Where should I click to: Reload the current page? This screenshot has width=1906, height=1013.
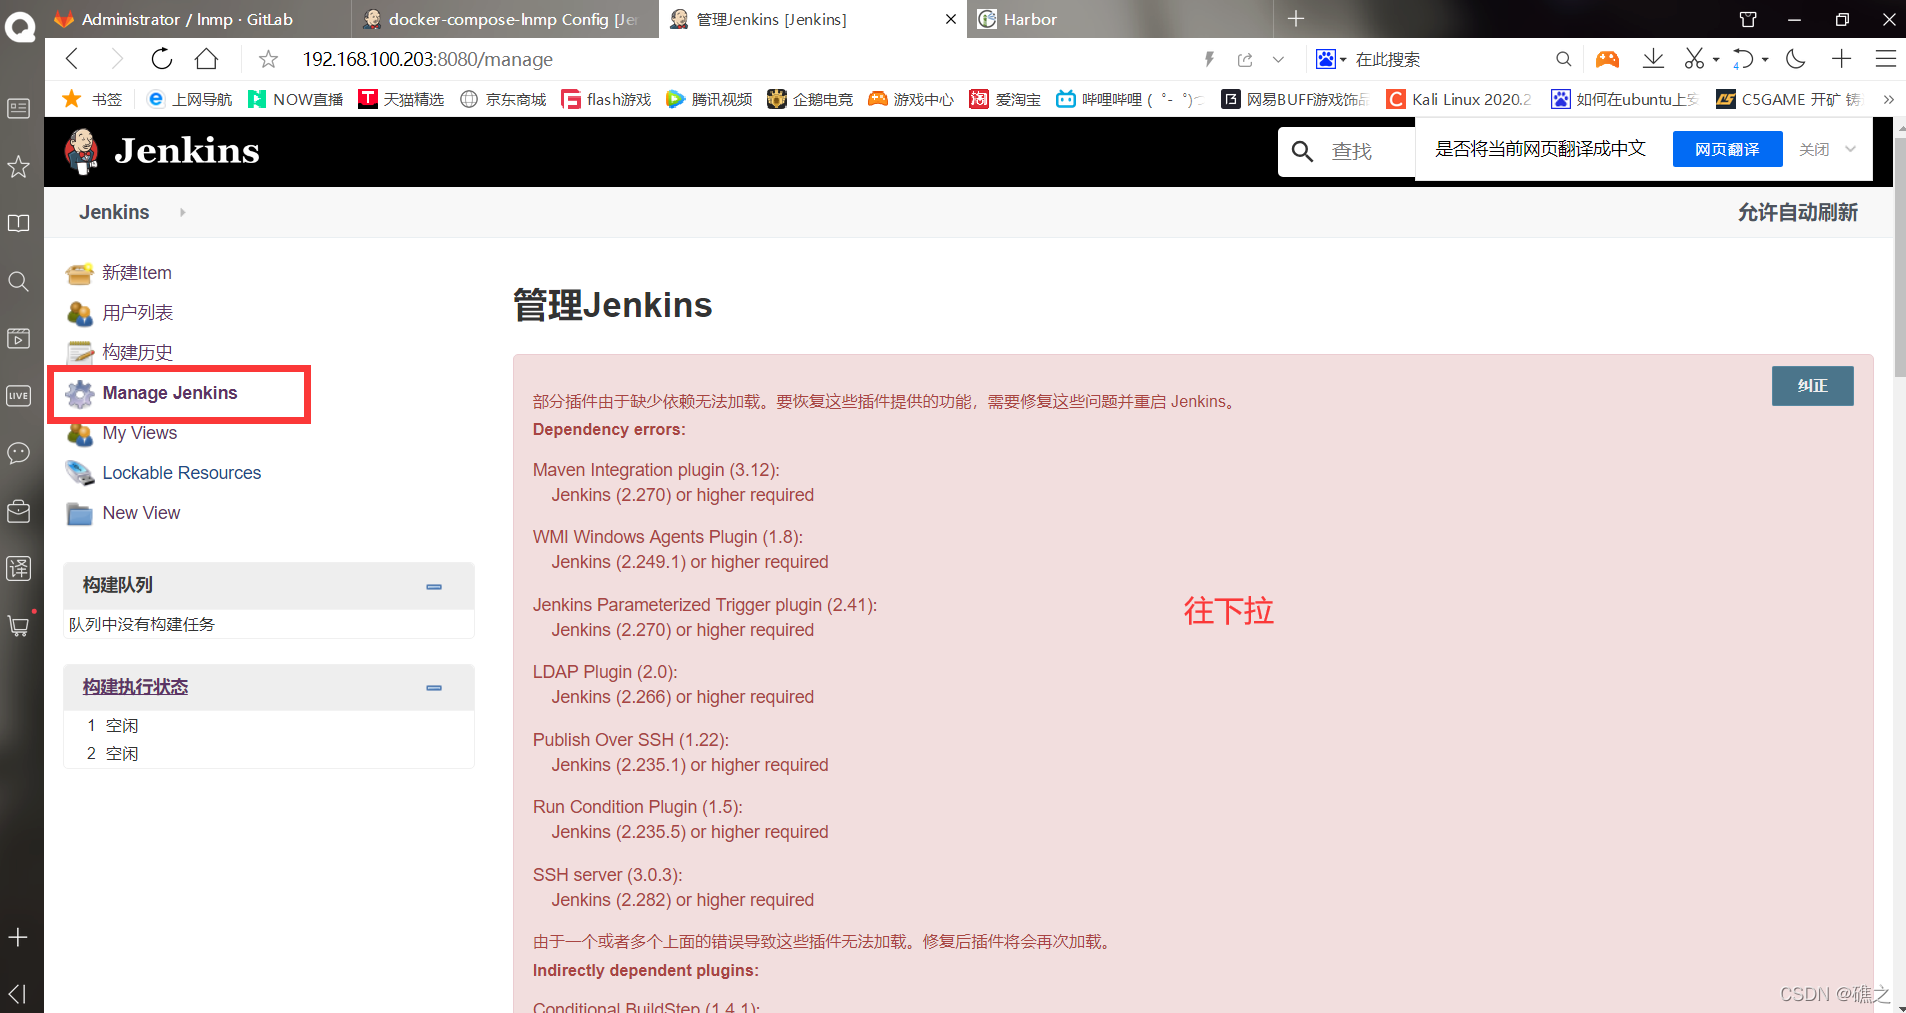point(161,59)
